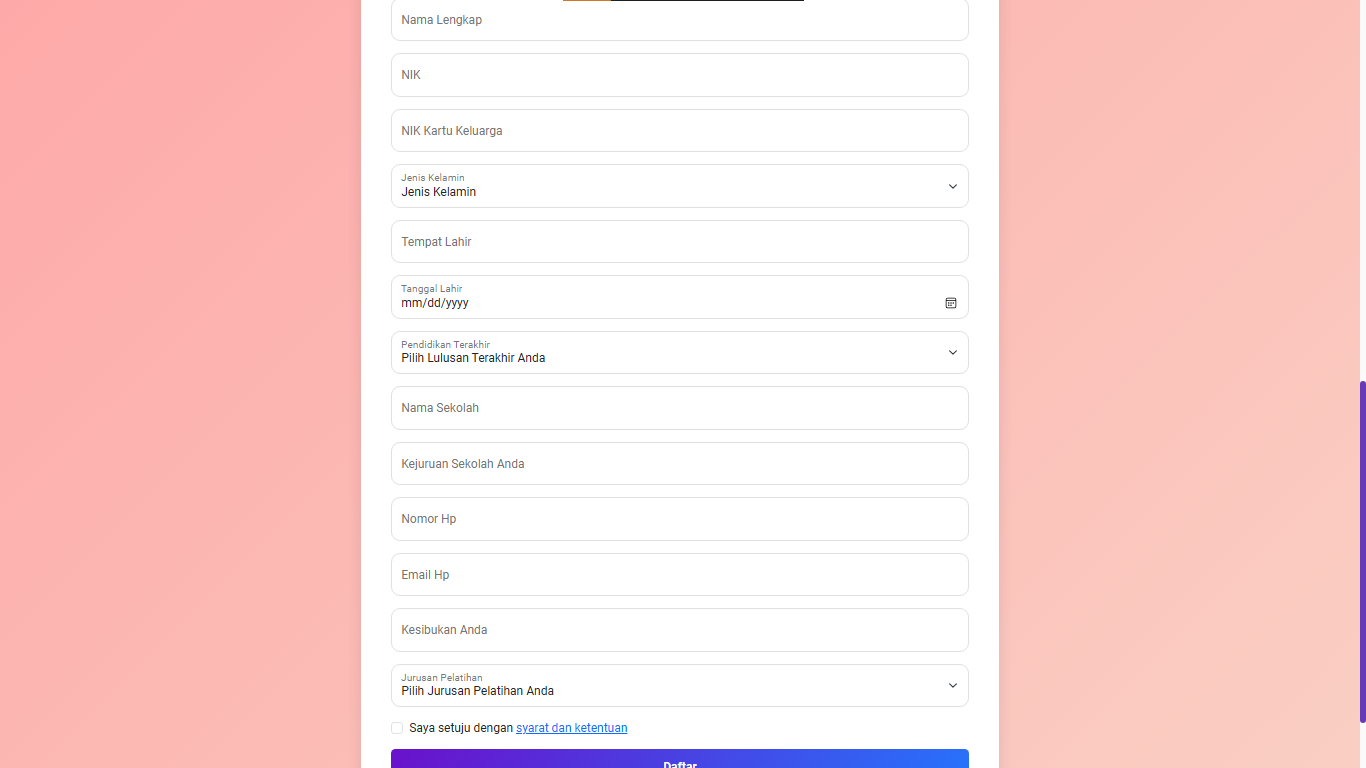Select the Nomor Hp input
This screenshot has width=1366, height=768.
679,519
